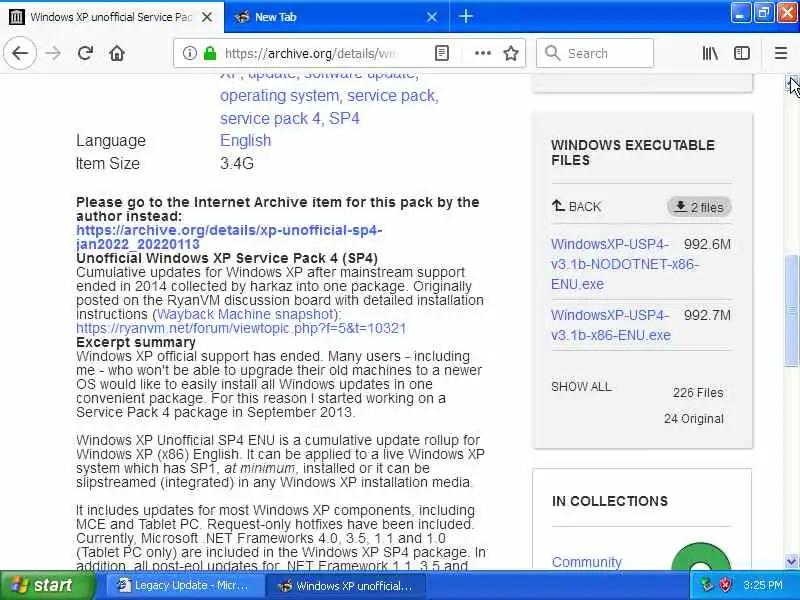The image size is (800, 600).
Task: Click the 992.7M file size
Action: [707, 315]
